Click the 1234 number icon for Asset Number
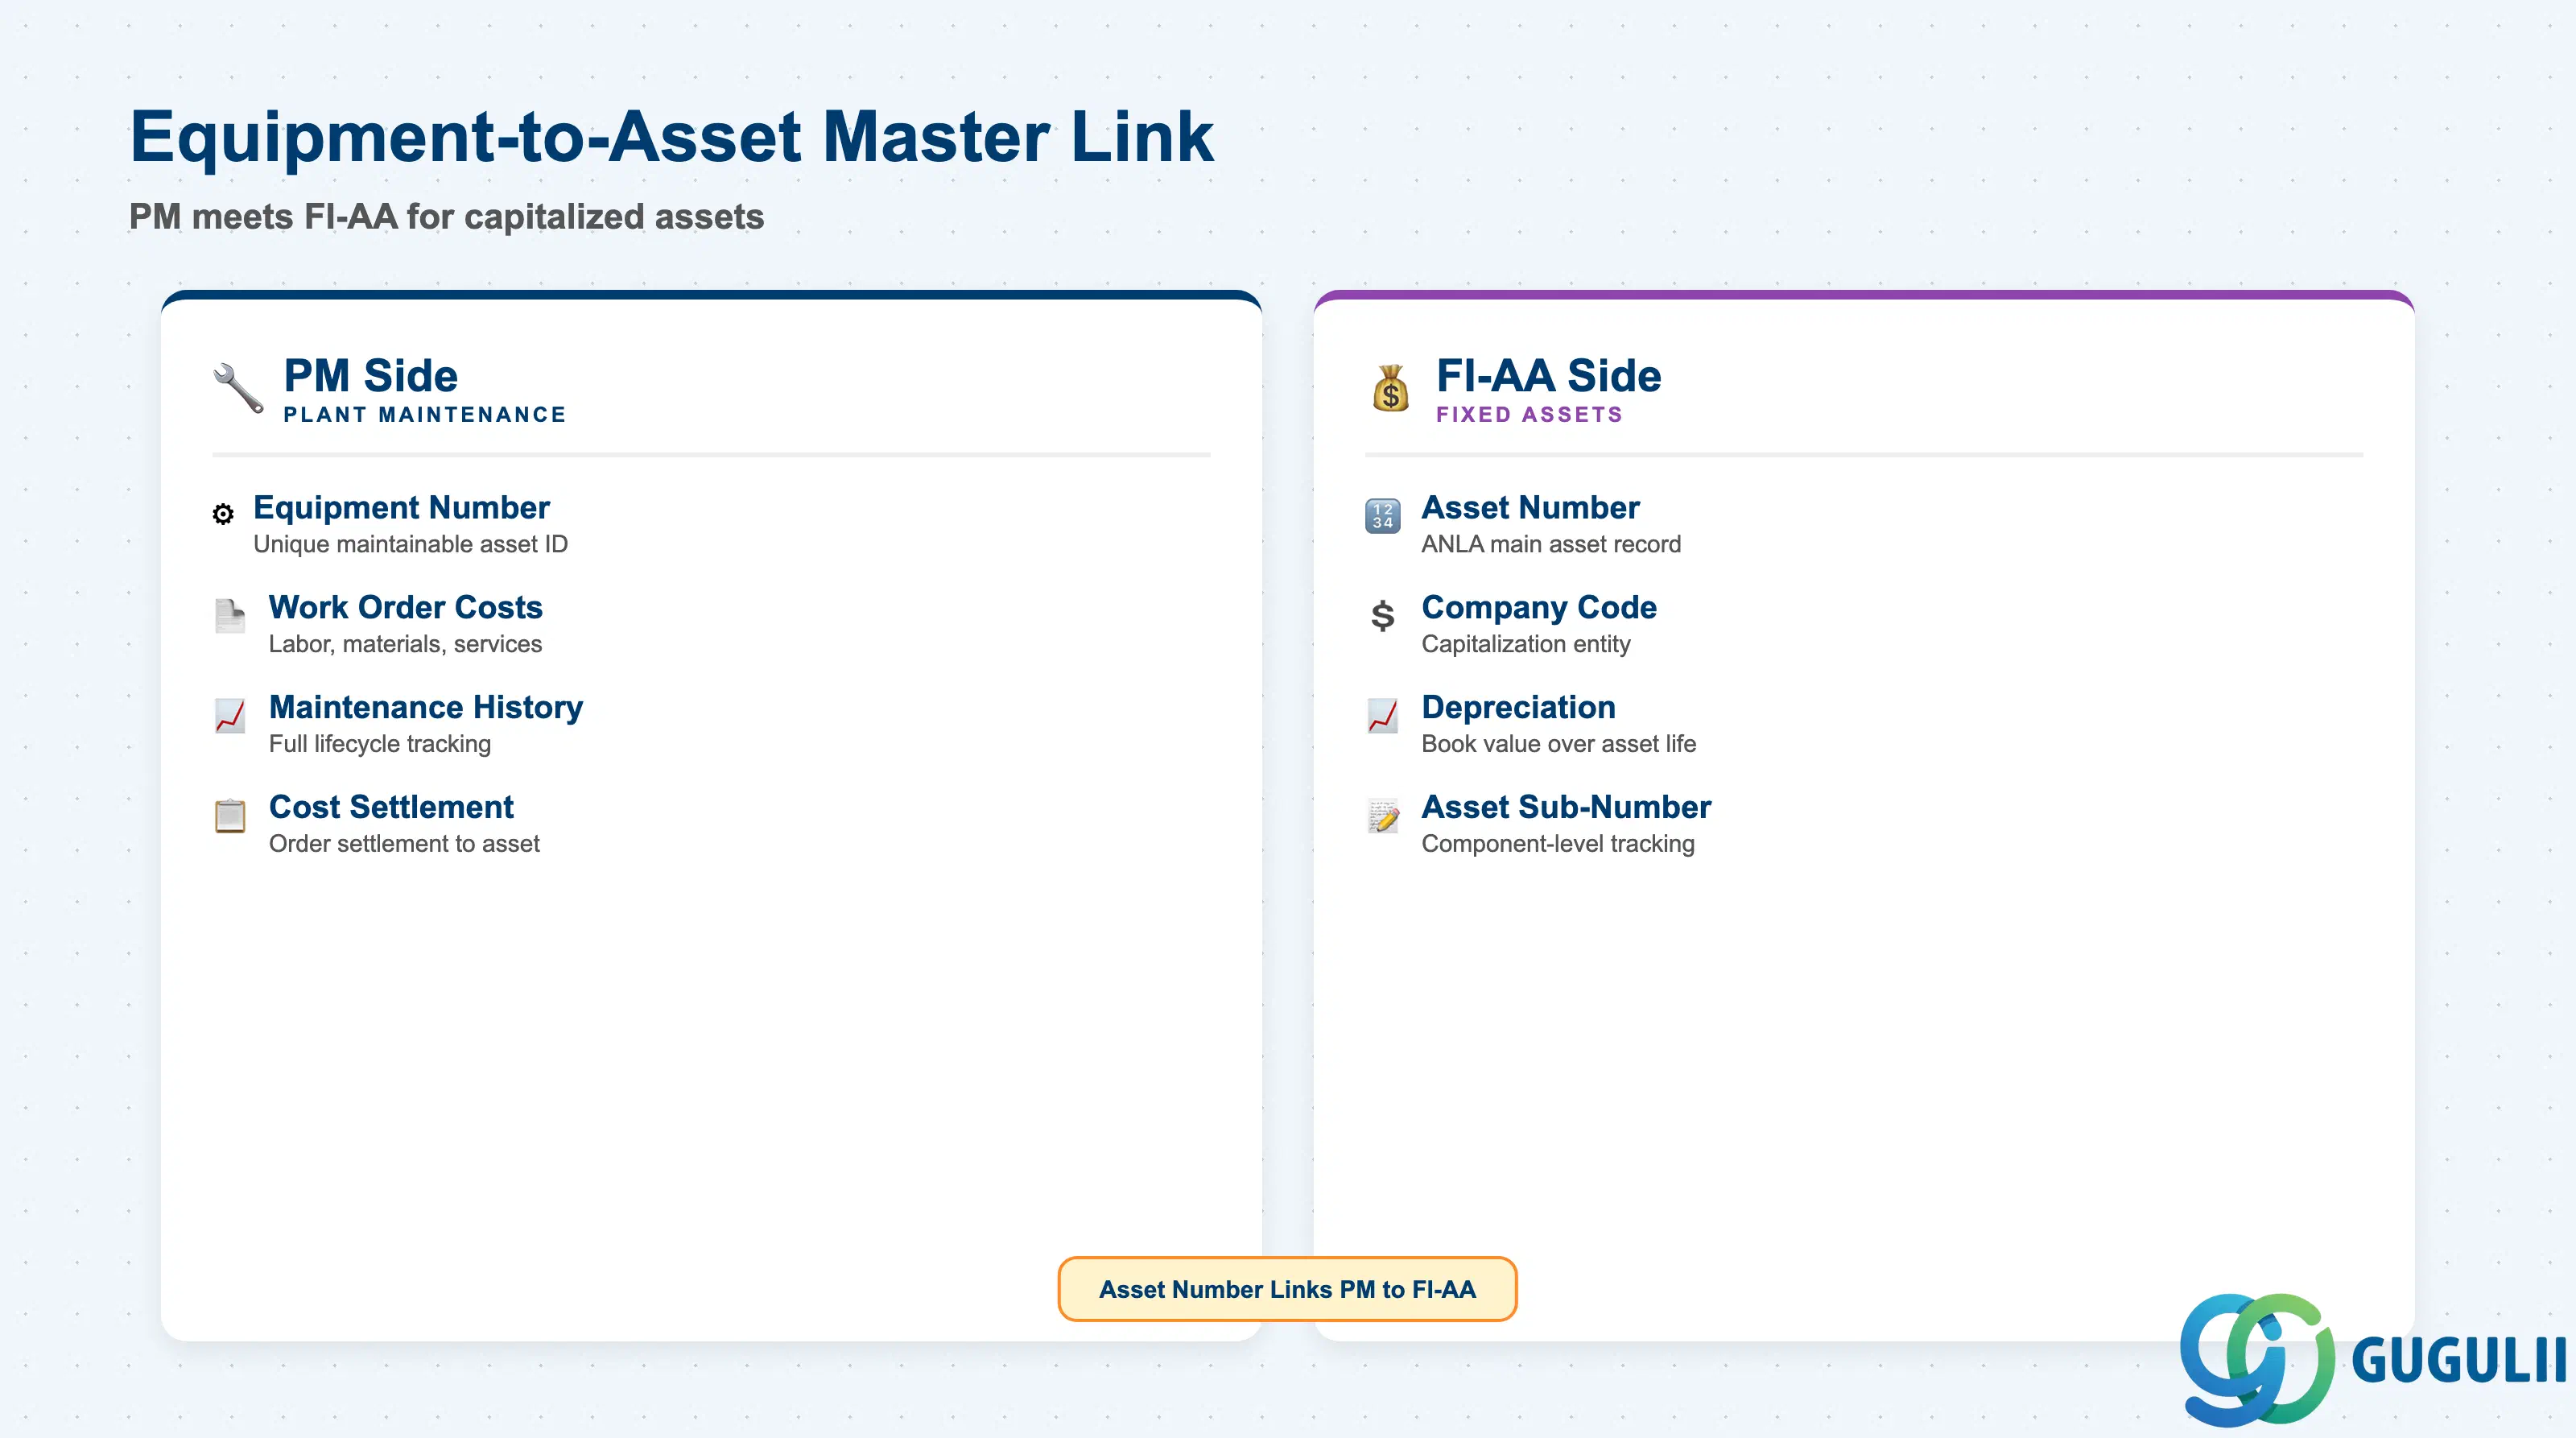Screen dimensions: 2576x1438 point(1383,515)
